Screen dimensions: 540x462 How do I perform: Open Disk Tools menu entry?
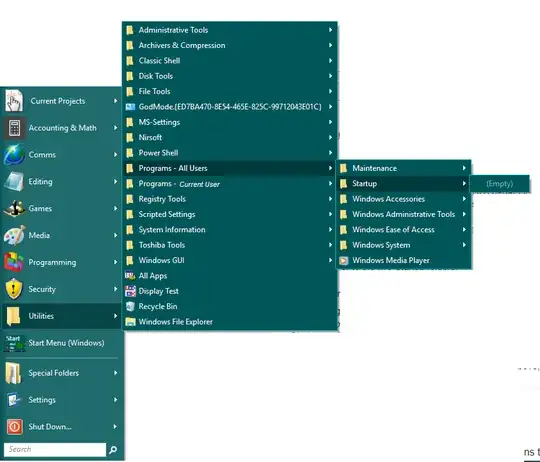pyautogui.click(x=230, y=76)
